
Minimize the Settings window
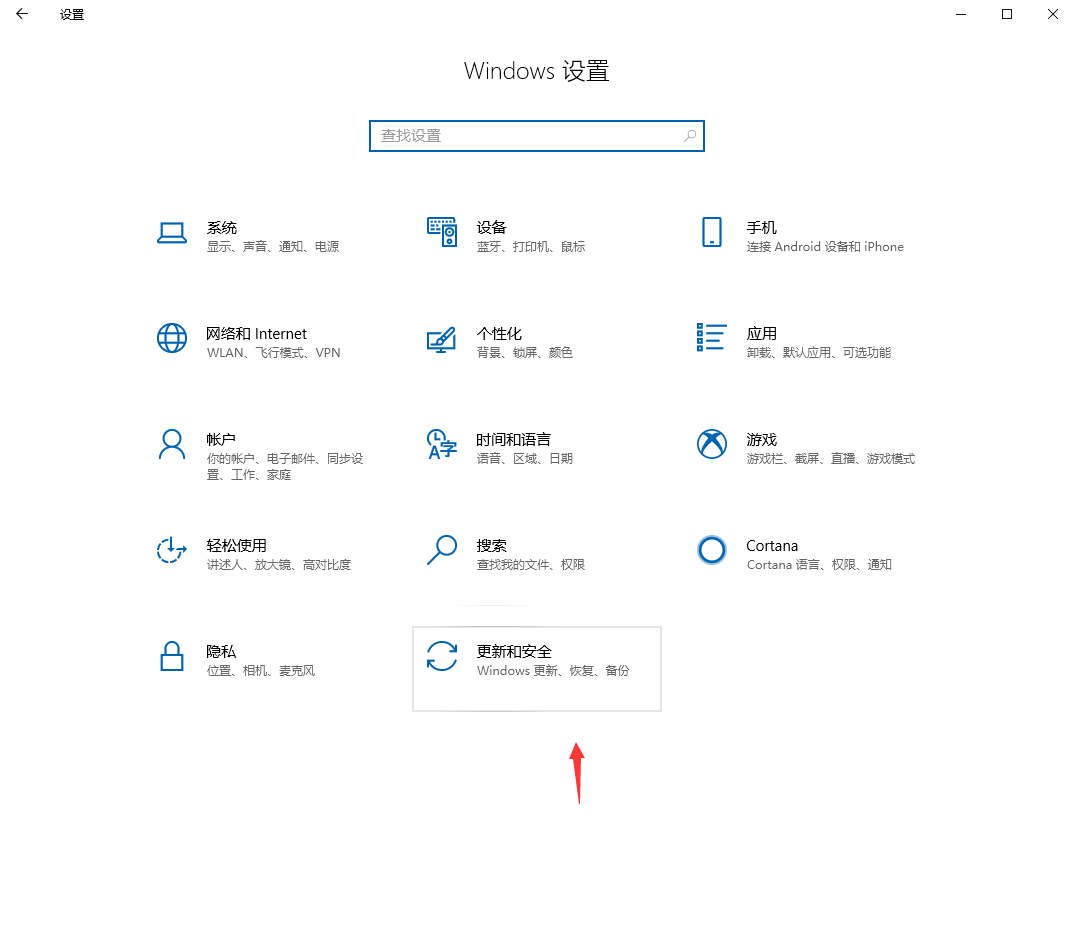pos(961,14)
